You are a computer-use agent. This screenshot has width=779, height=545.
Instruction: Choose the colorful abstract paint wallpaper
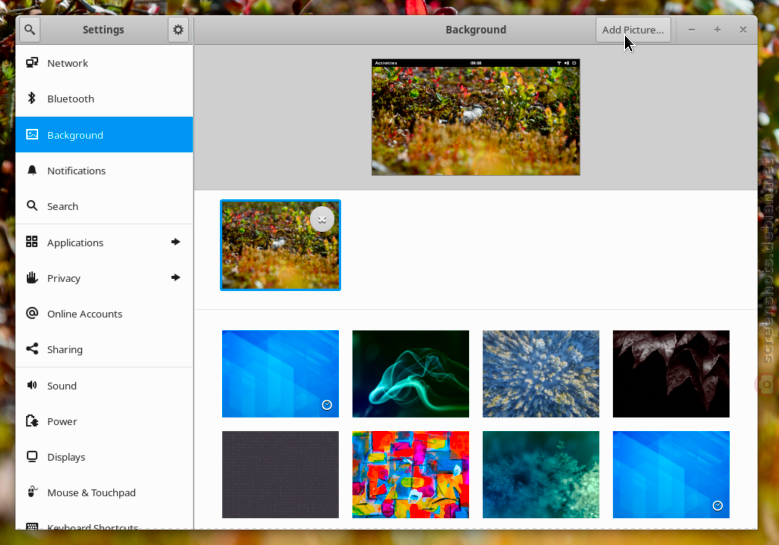click(410, 474)
